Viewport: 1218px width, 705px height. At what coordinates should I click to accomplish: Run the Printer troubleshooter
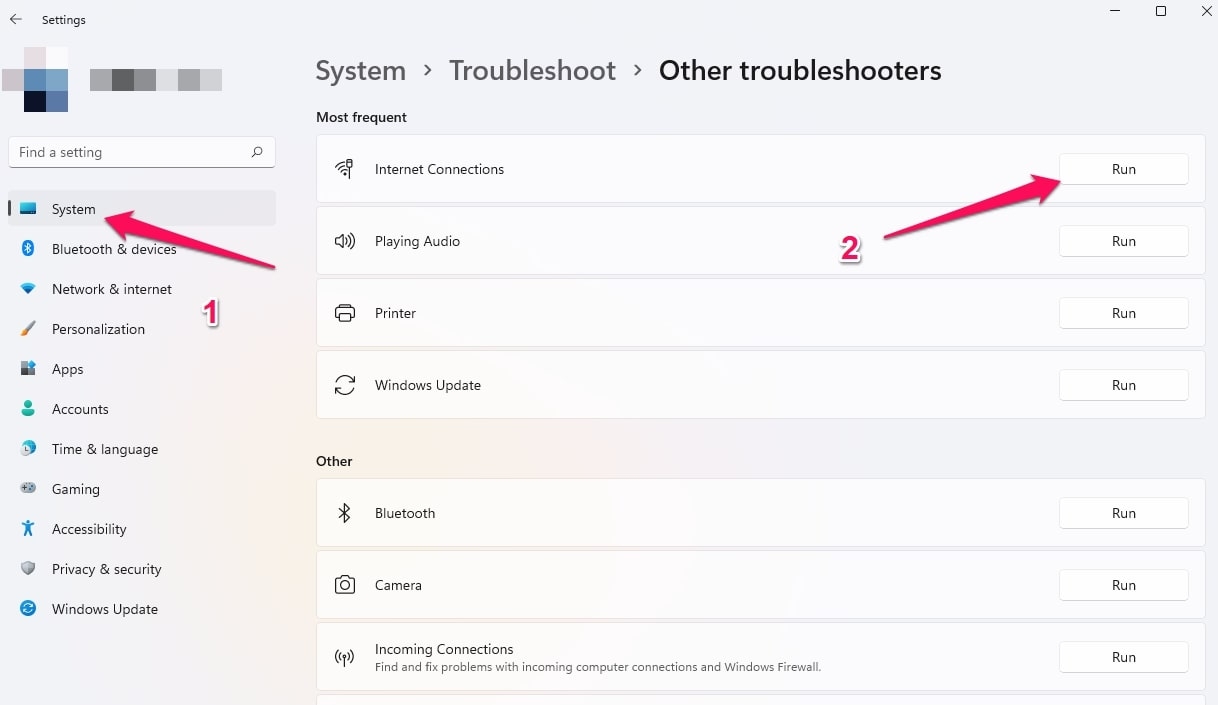(x=1124, y=313)
